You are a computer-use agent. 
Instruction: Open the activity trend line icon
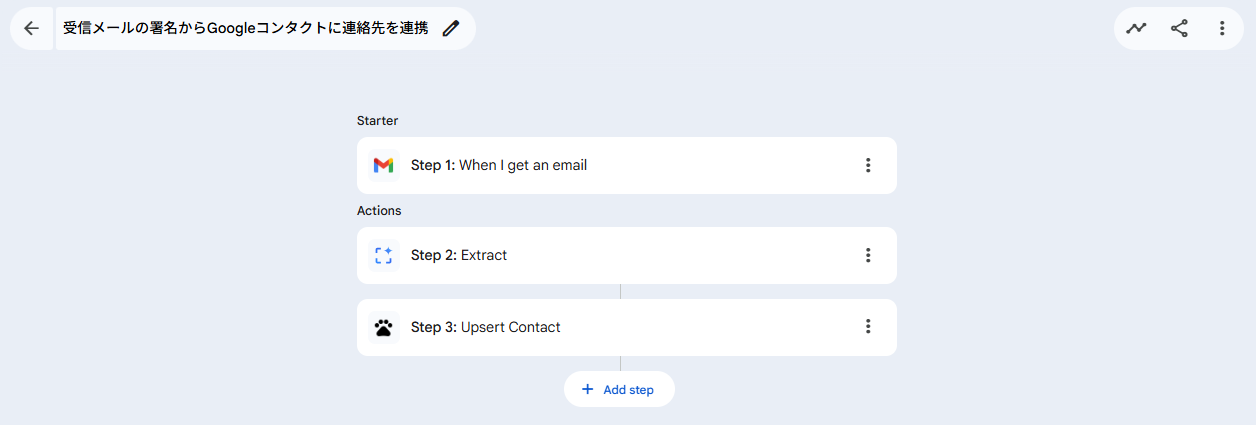coord(1136,28)
